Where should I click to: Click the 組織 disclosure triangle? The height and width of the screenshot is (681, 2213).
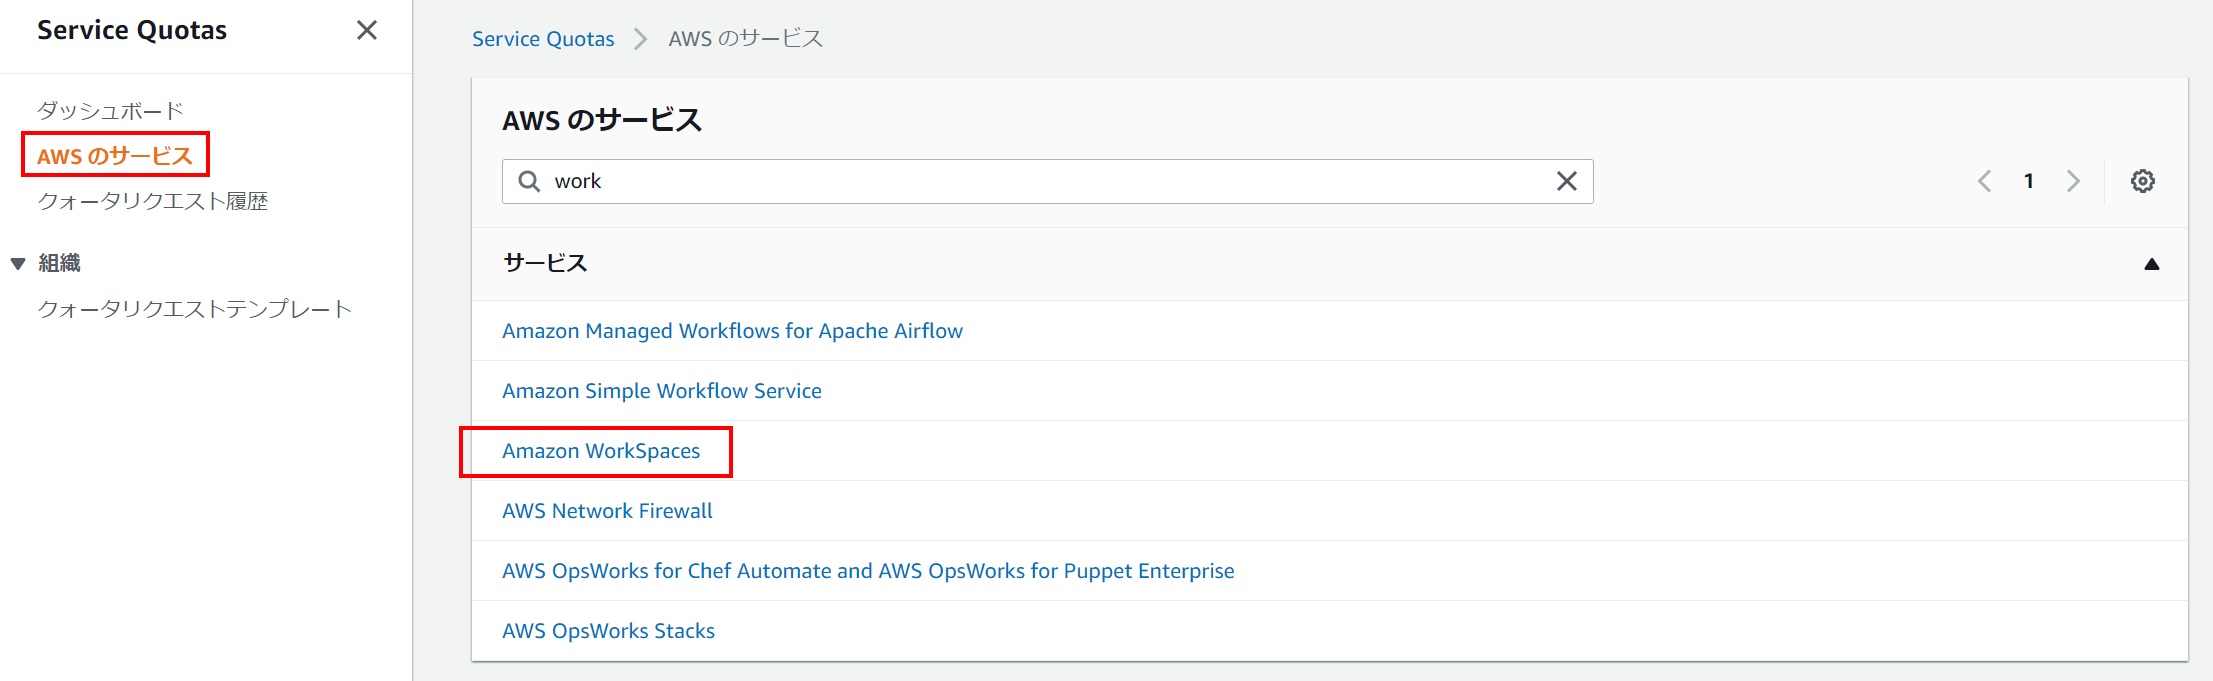point(17,262)
